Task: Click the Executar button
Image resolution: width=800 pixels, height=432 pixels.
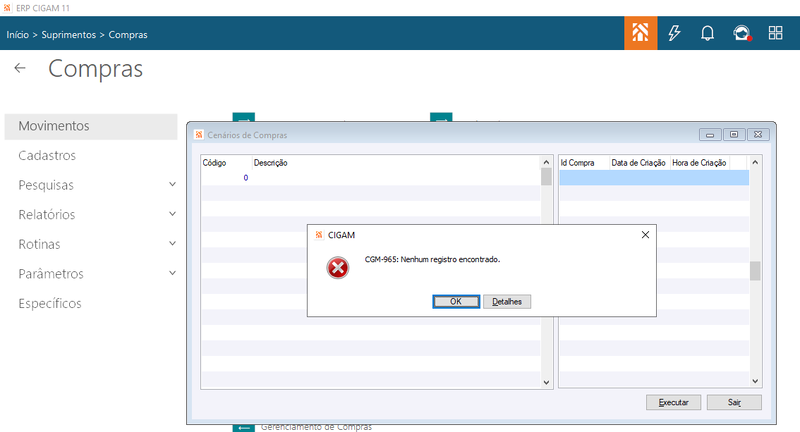Action: 673,402
